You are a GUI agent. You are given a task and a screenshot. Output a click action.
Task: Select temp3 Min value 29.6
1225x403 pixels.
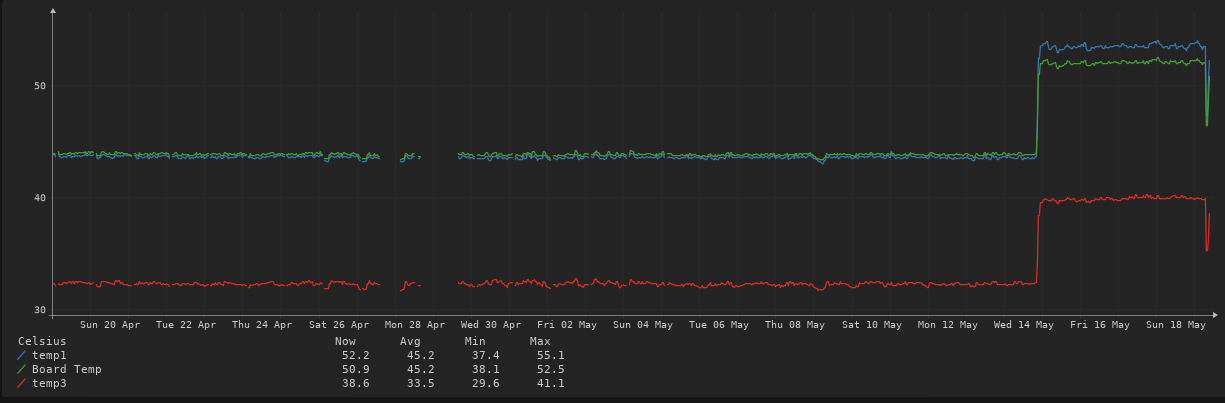point(485,383)
